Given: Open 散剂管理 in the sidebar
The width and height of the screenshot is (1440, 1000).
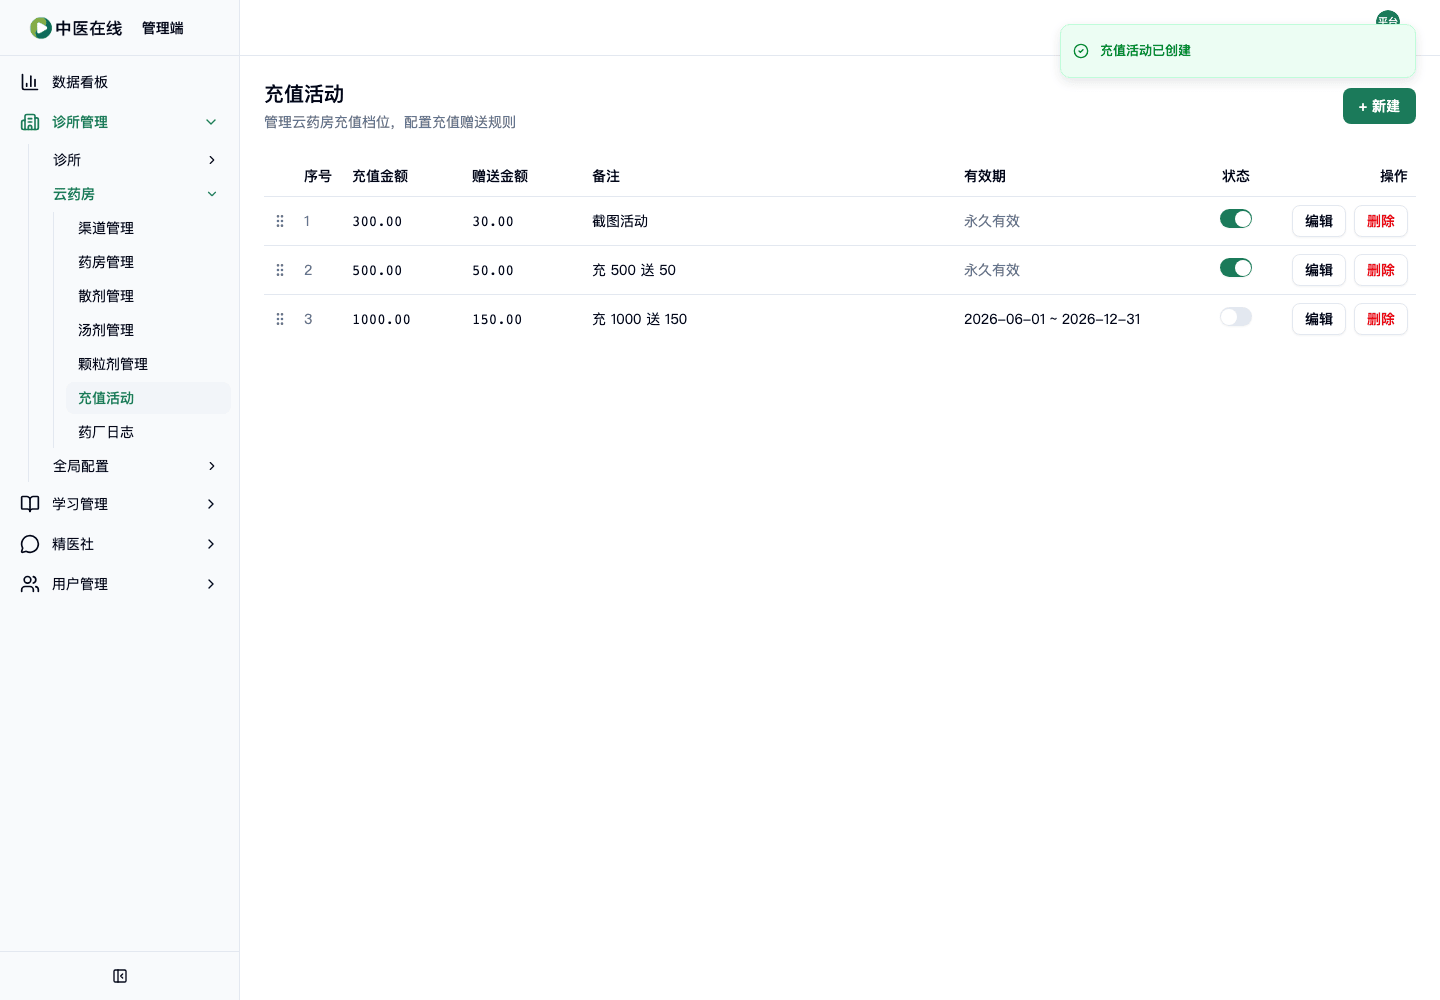Looking at the screenshot, I should pyautogui.click(x=148, y=296).
